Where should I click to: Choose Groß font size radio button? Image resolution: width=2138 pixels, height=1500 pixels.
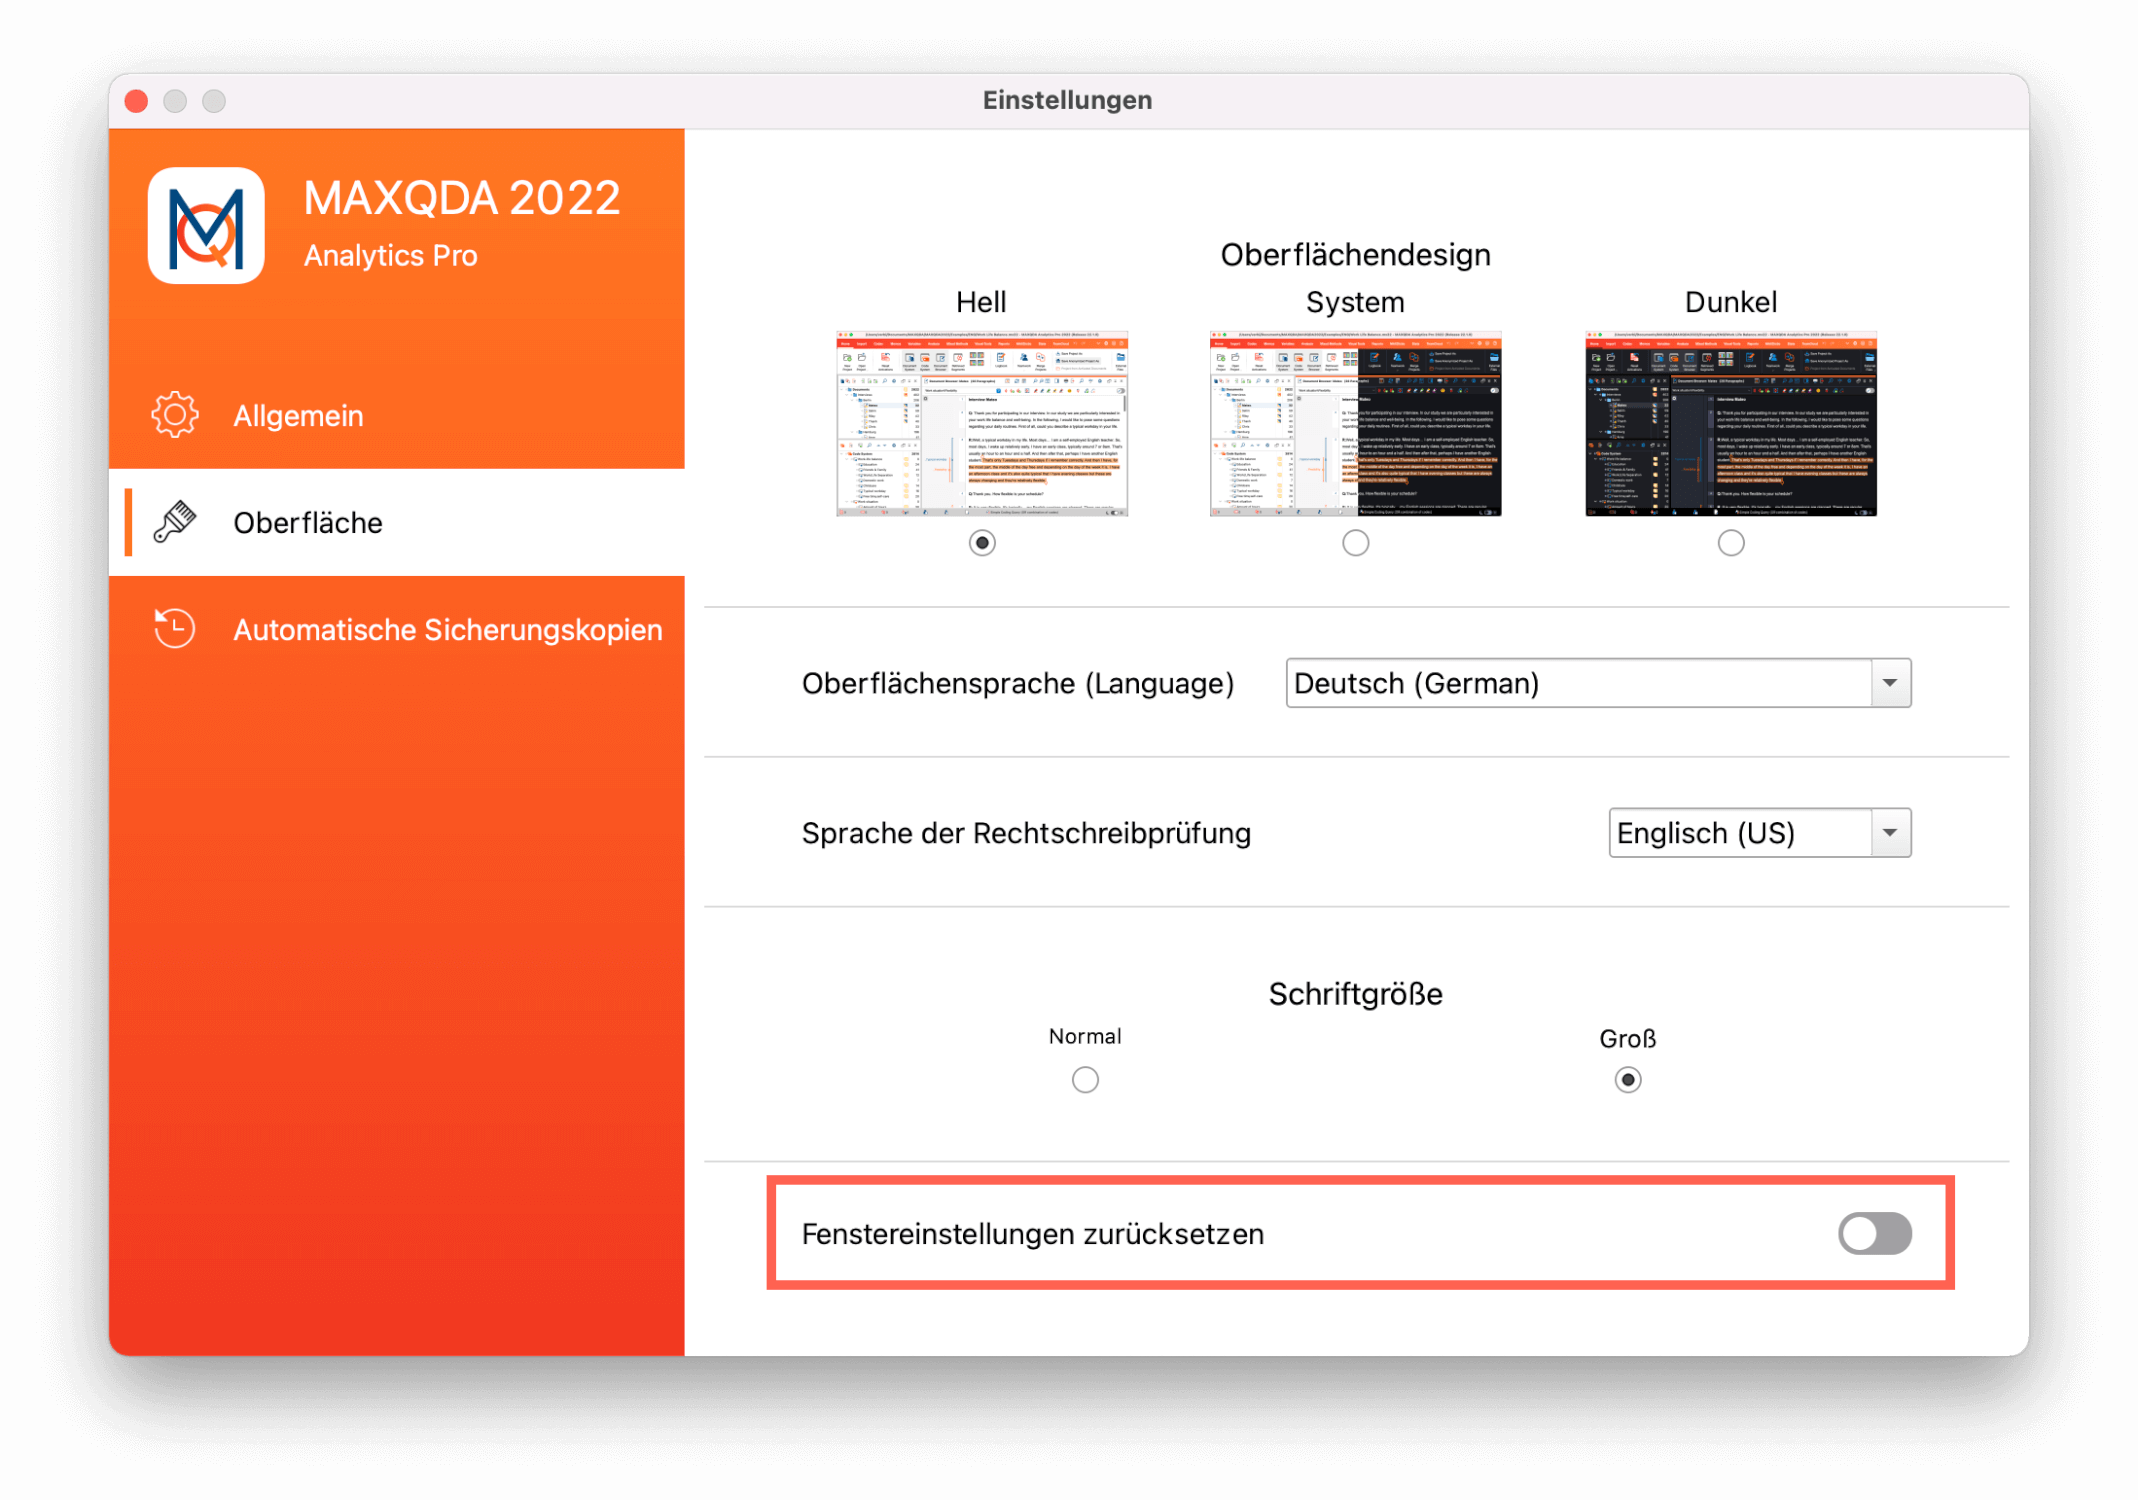tap(1627, 1080)
